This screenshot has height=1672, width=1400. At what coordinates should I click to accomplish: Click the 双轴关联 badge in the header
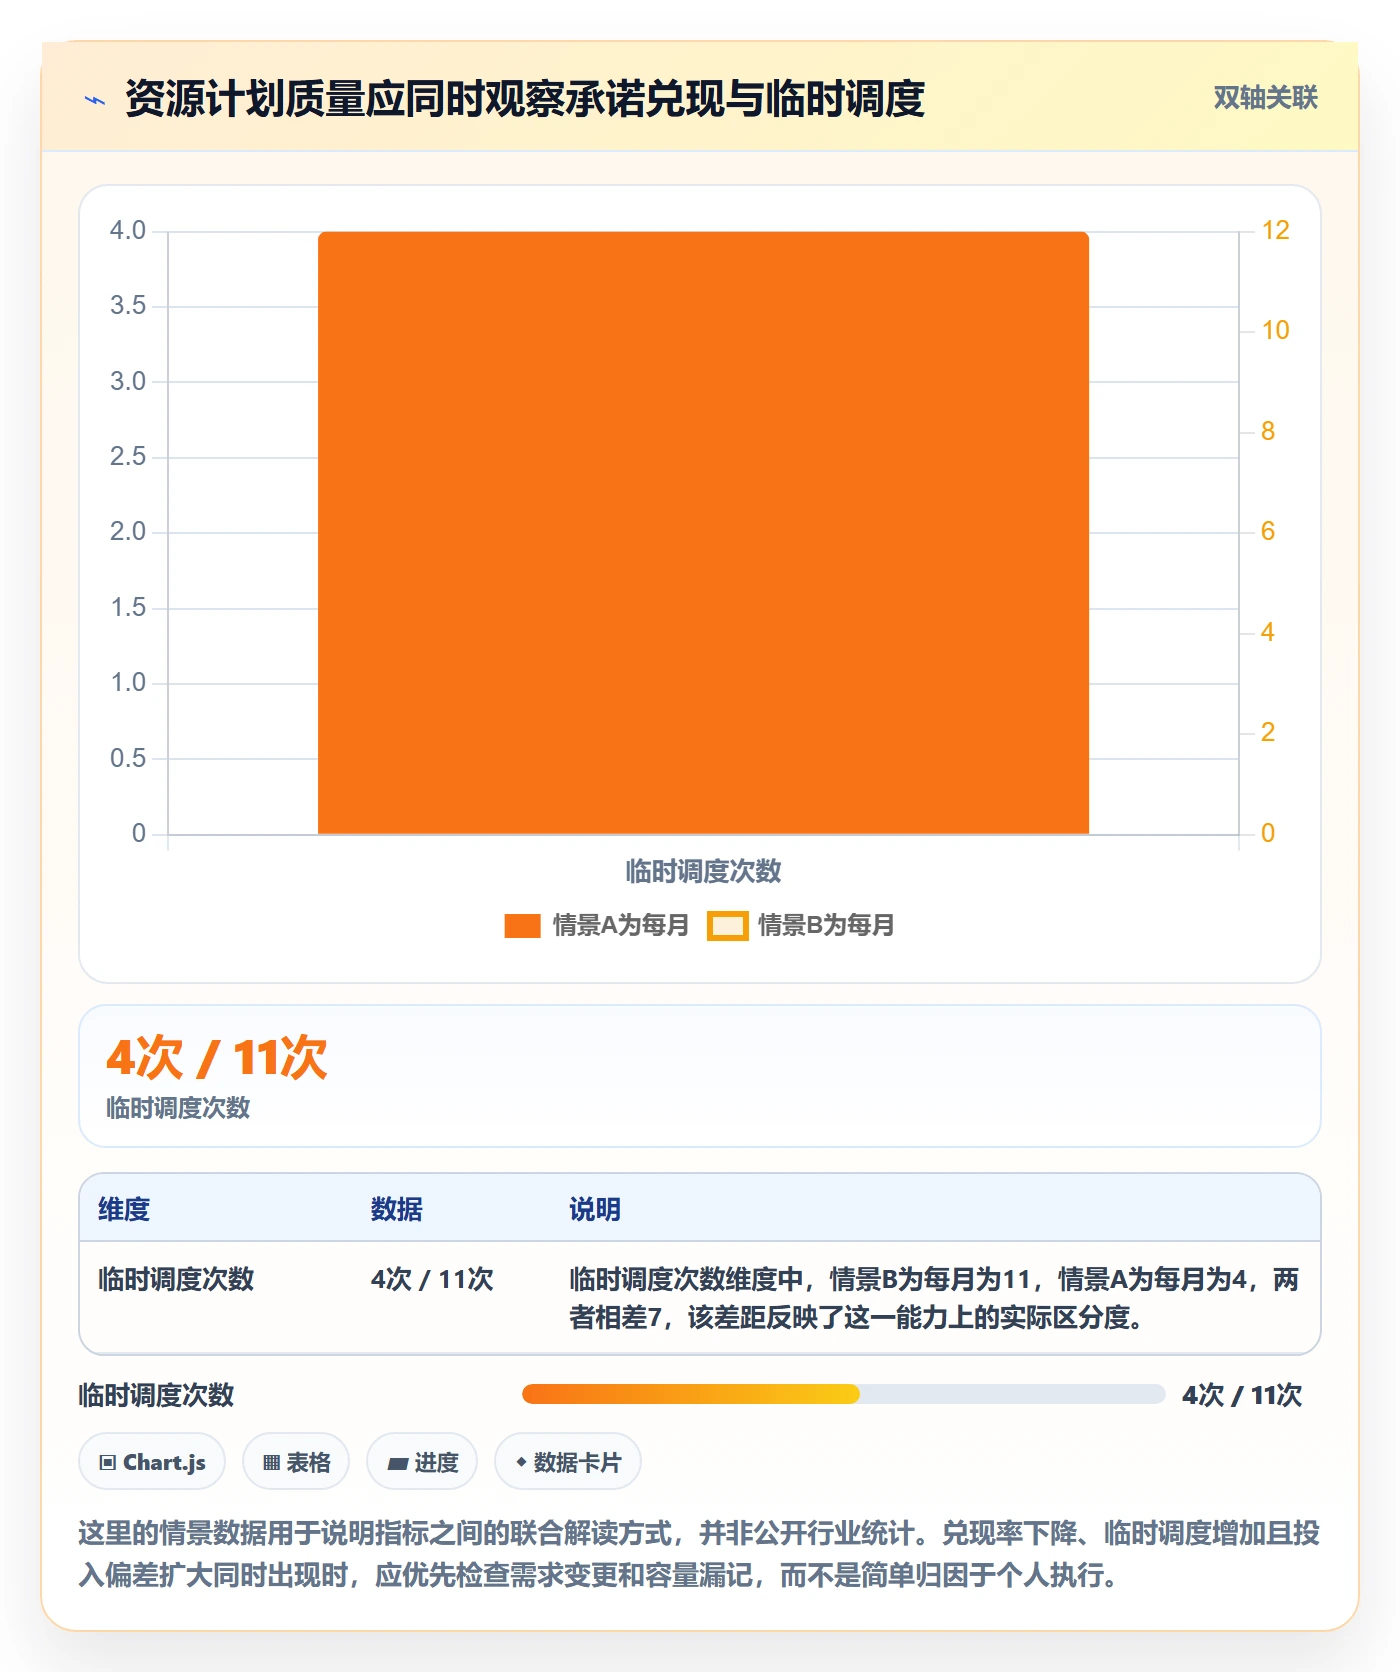[x=1265, y=98]
